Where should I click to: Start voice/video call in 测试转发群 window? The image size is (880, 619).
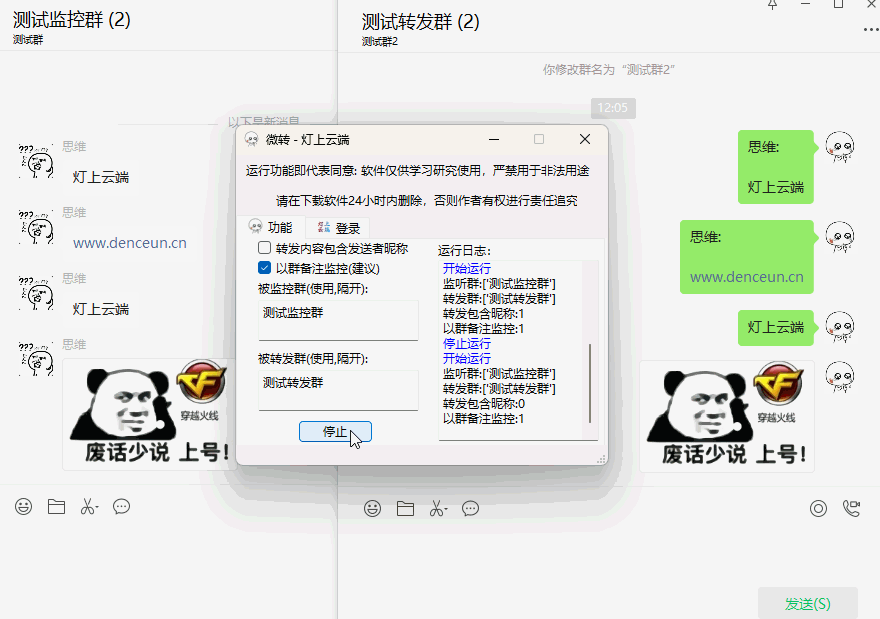click(x=851, y=508)
